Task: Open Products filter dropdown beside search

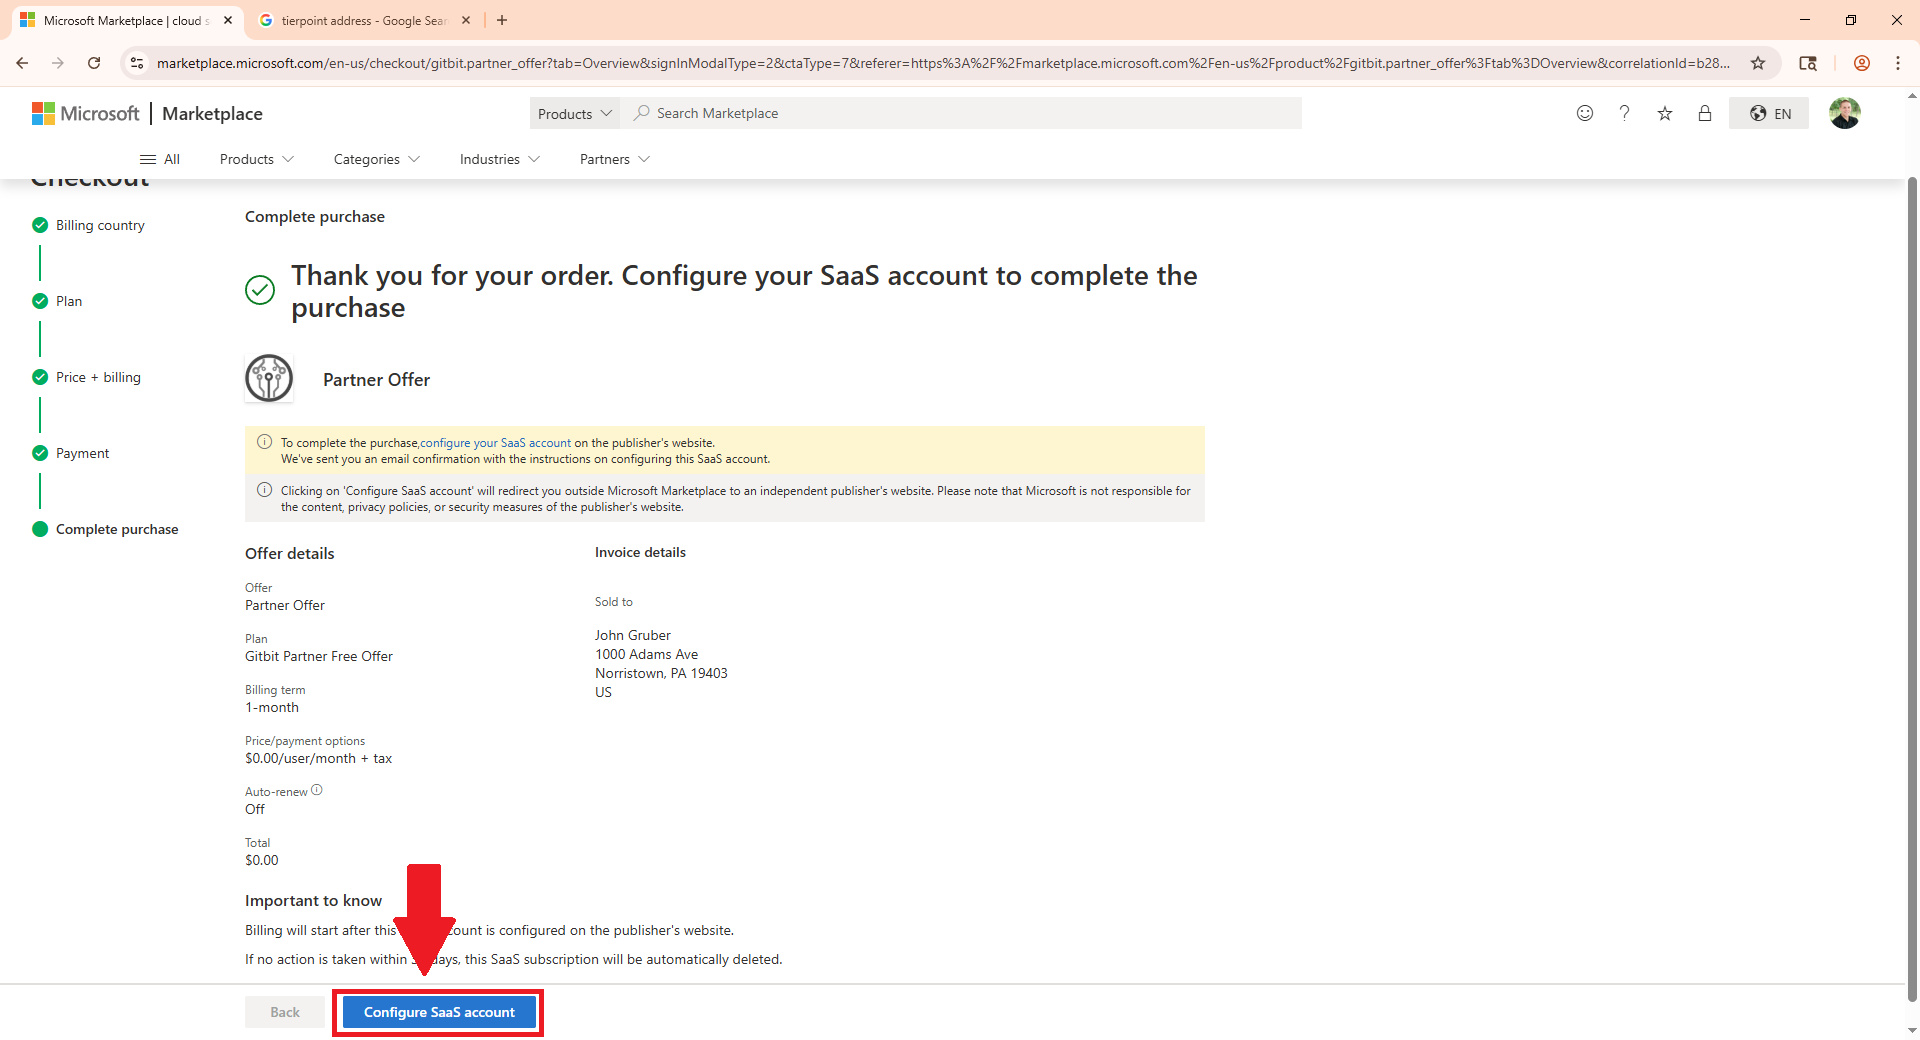Action: [x=575, y=113]
